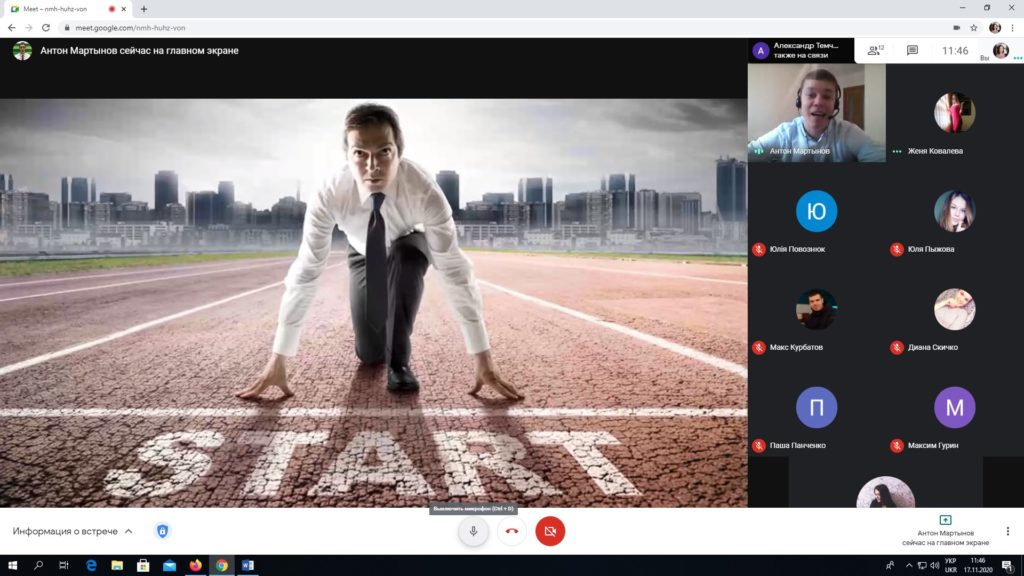Mute the microphone
Viewport: 1024px width, 576px height.
point(473,531)
